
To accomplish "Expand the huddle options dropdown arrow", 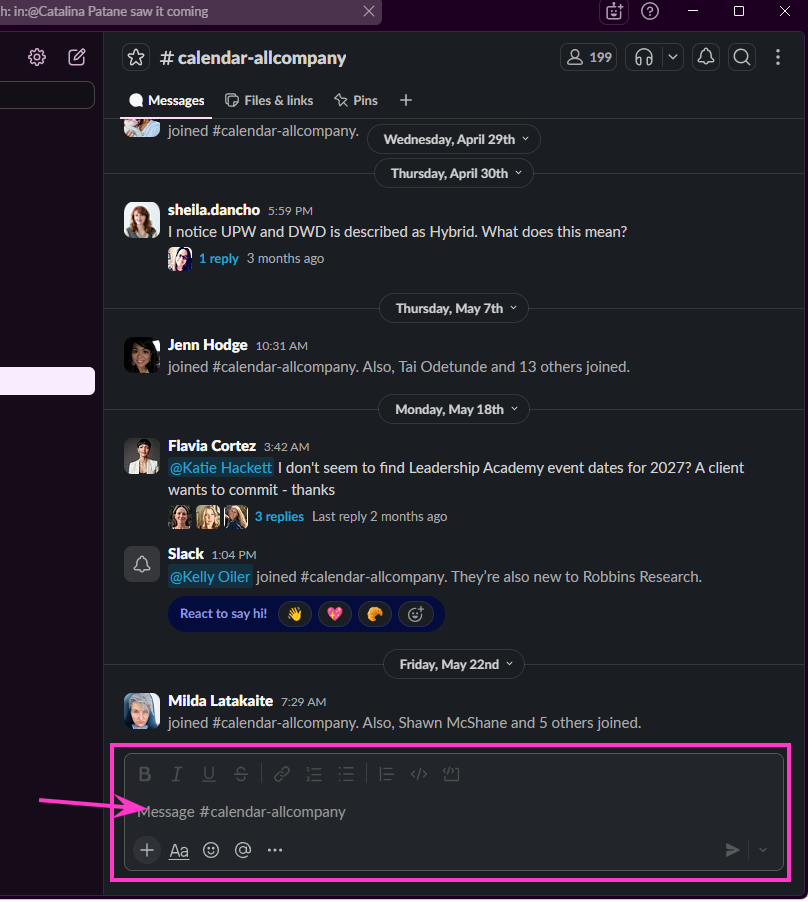I will 673,58.
